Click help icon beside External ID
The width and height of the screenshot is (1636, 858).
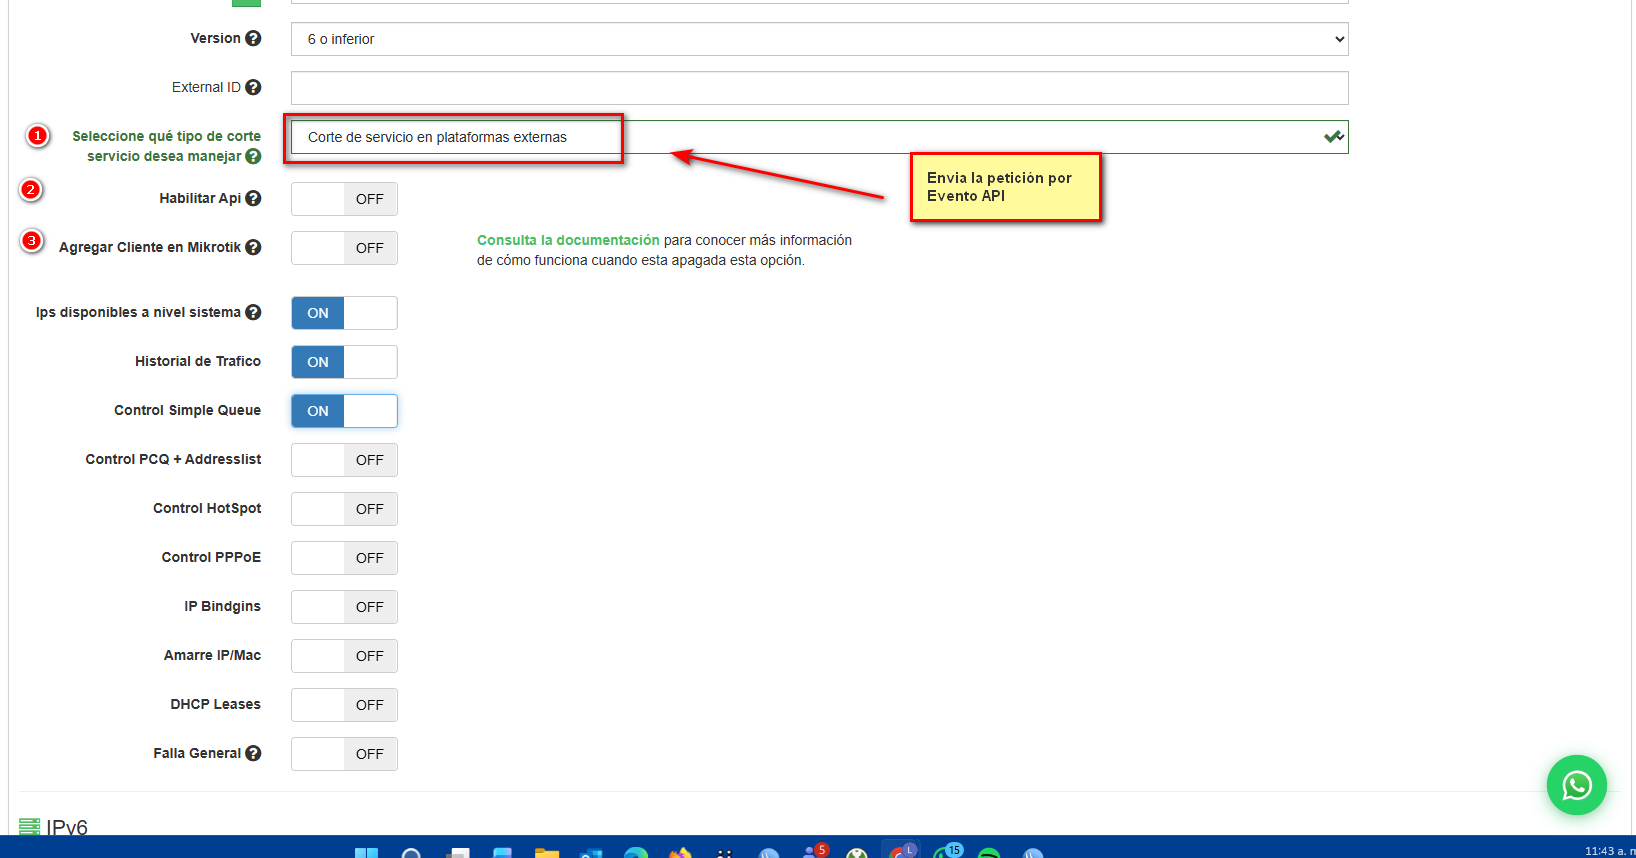click(x=253, y=87)
